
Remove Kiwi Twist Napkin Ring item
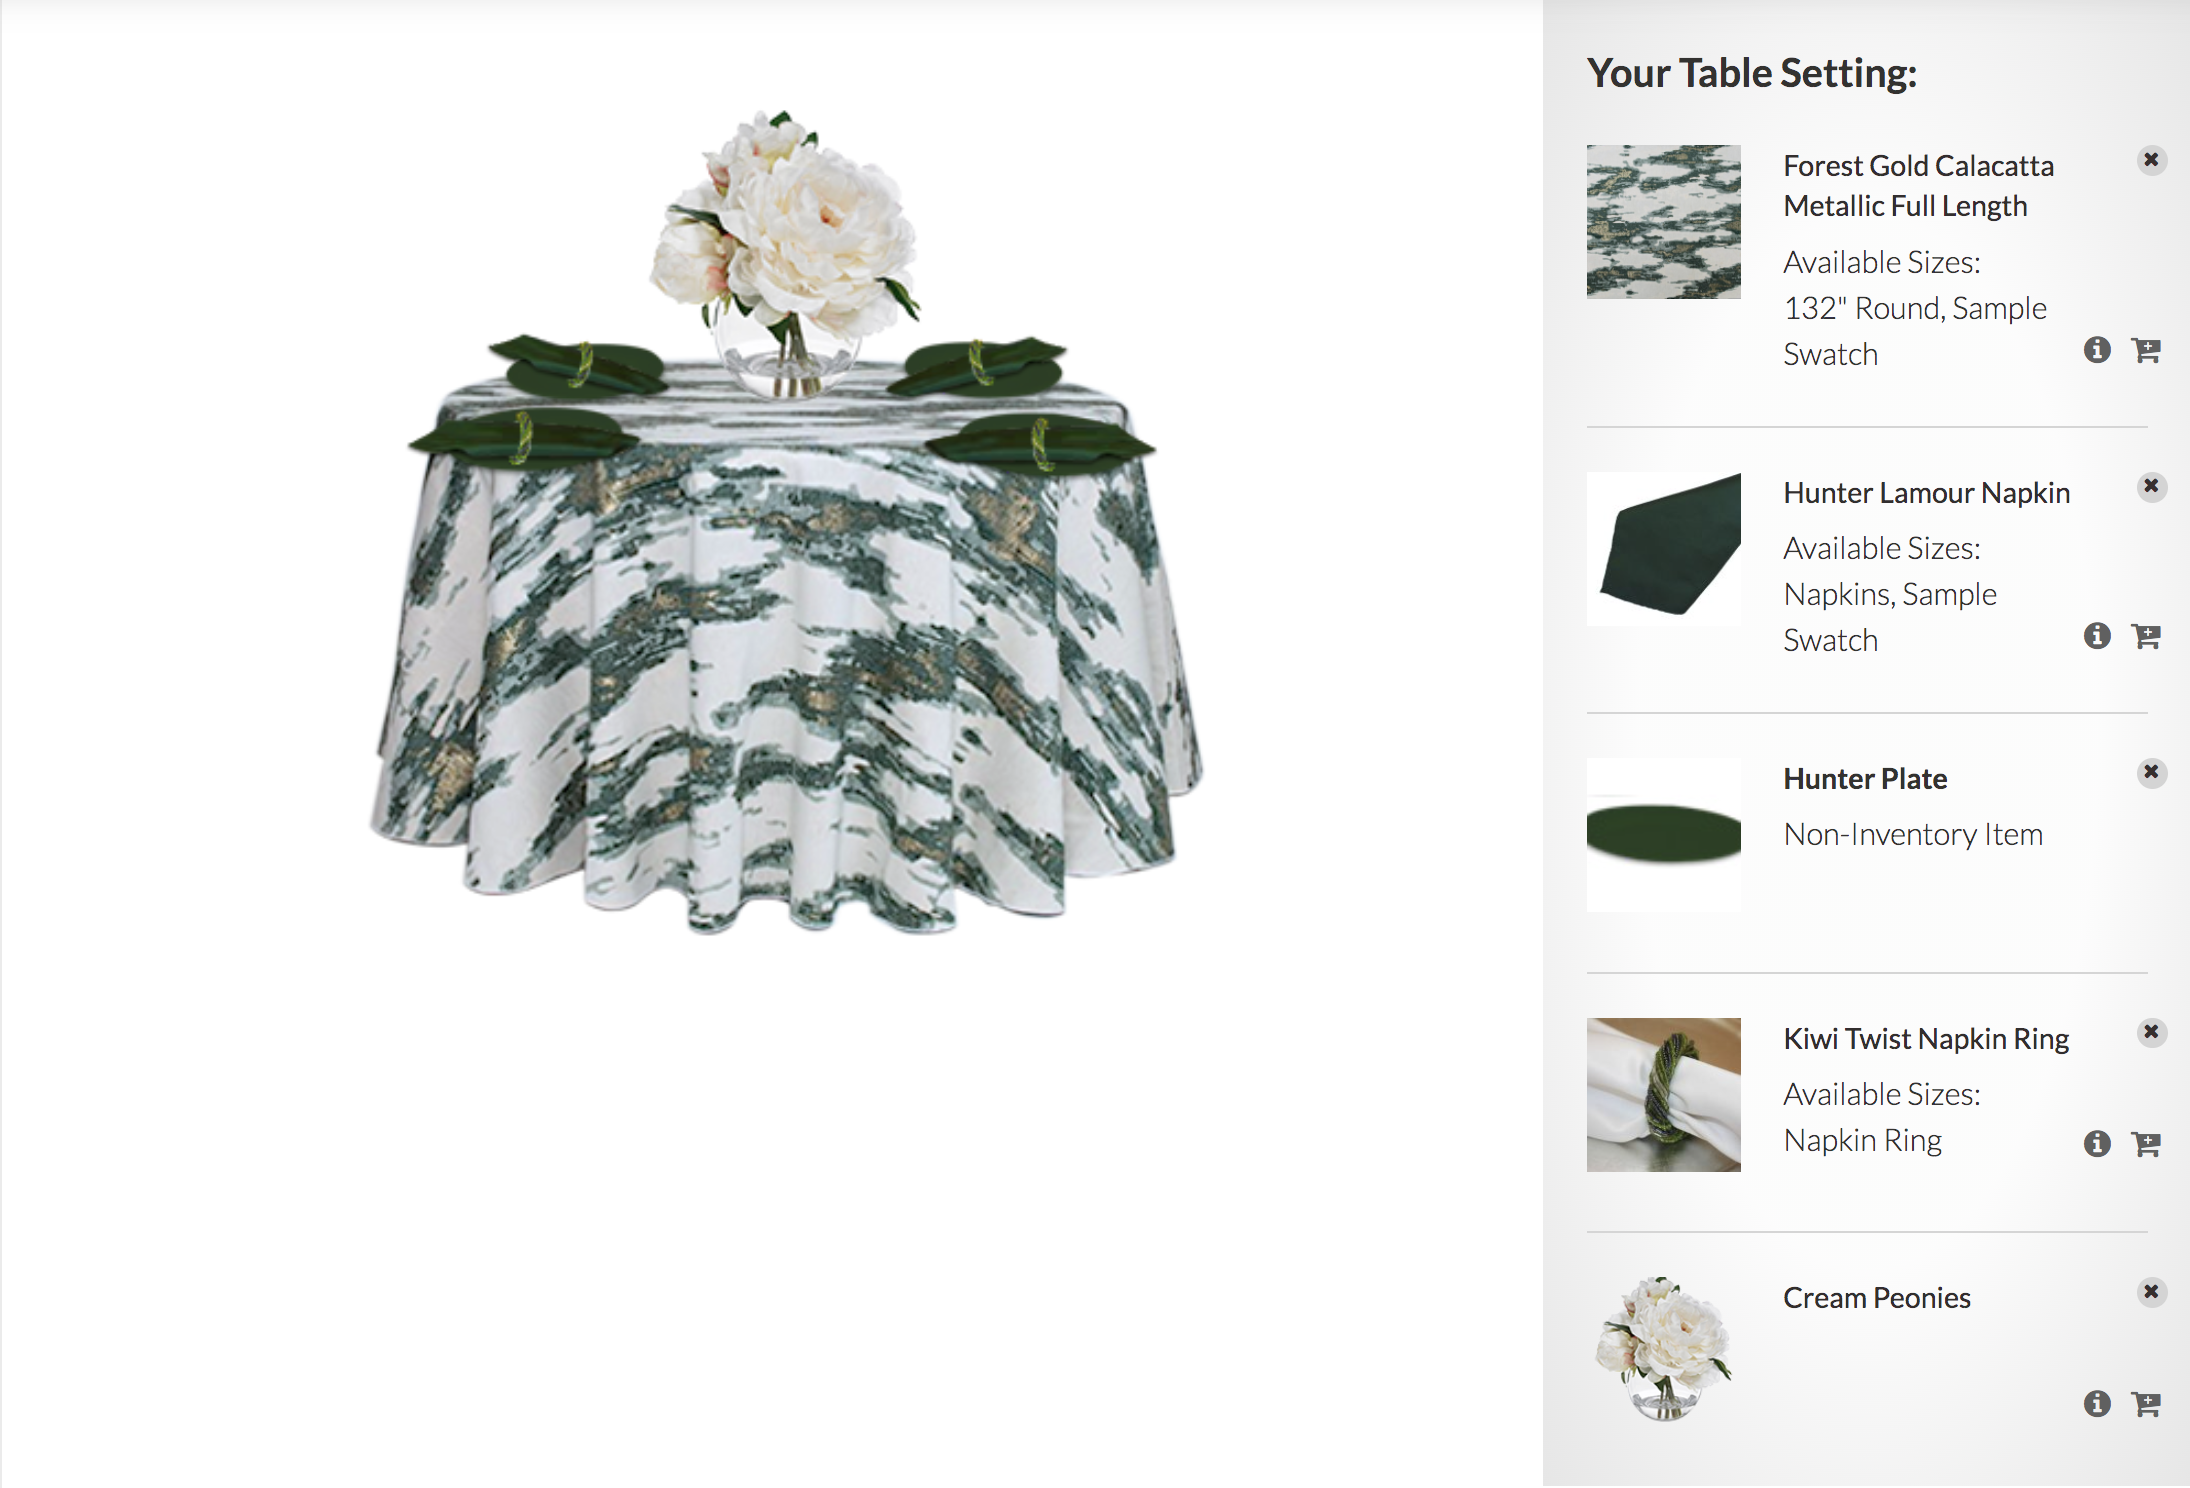(x=2151, y=1033)
